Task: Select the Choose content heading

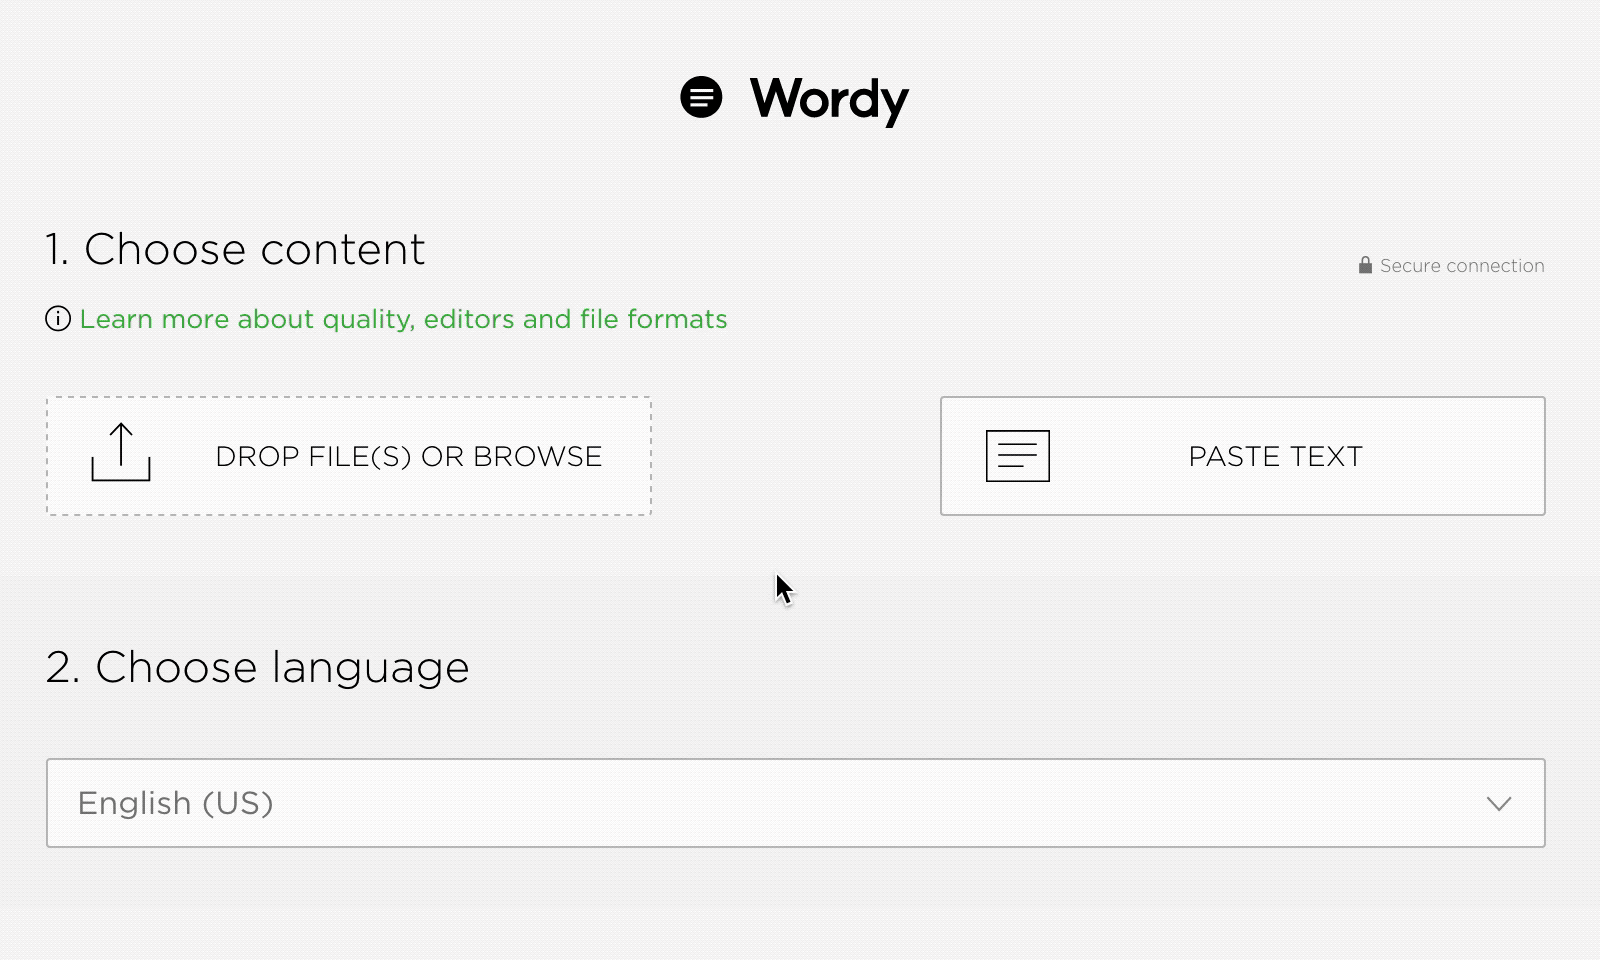Action: (234, 249)
